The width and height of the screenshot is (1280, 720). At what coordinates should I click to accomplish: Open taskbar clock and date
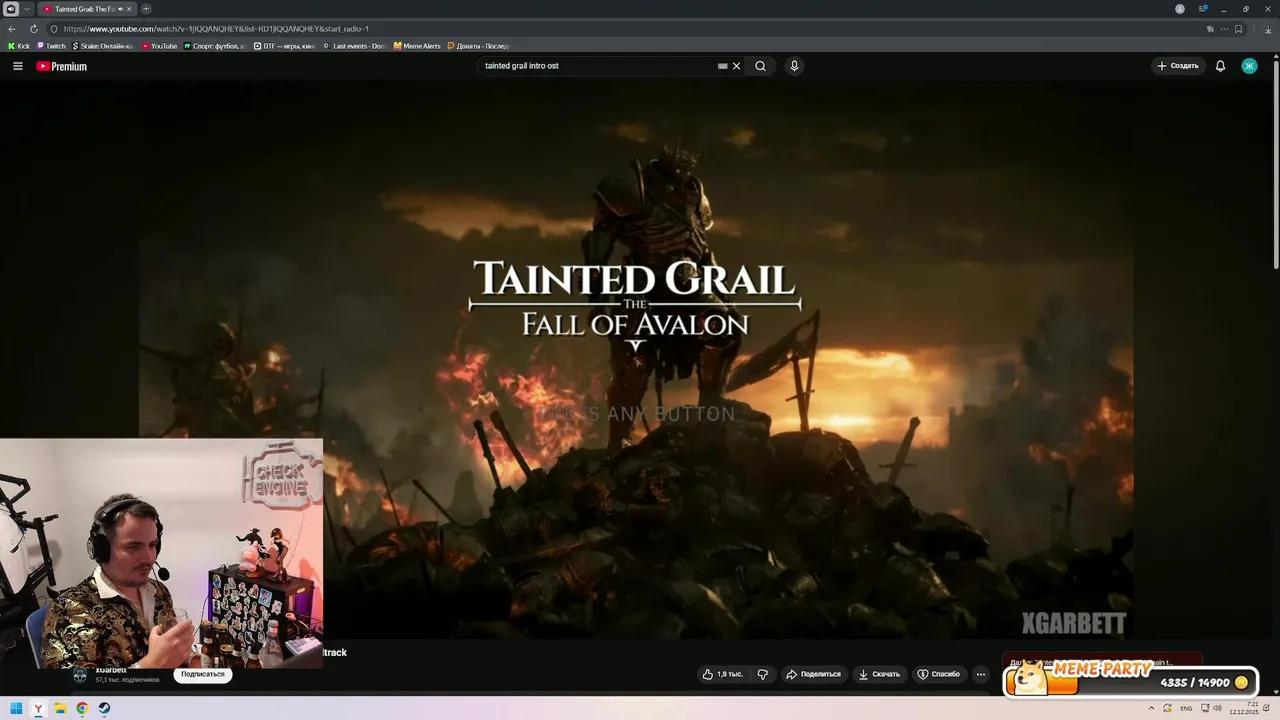tap(1244, 708)
